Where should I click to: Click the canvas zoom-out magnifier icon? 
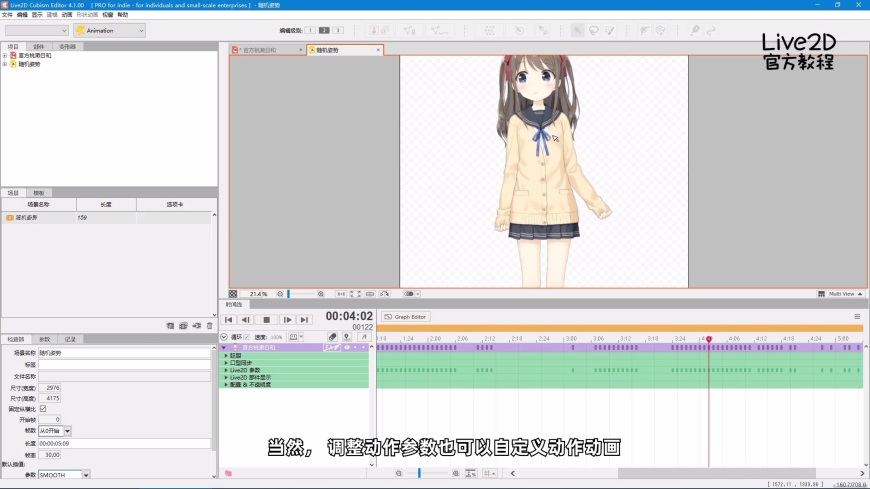click(280, 294)
